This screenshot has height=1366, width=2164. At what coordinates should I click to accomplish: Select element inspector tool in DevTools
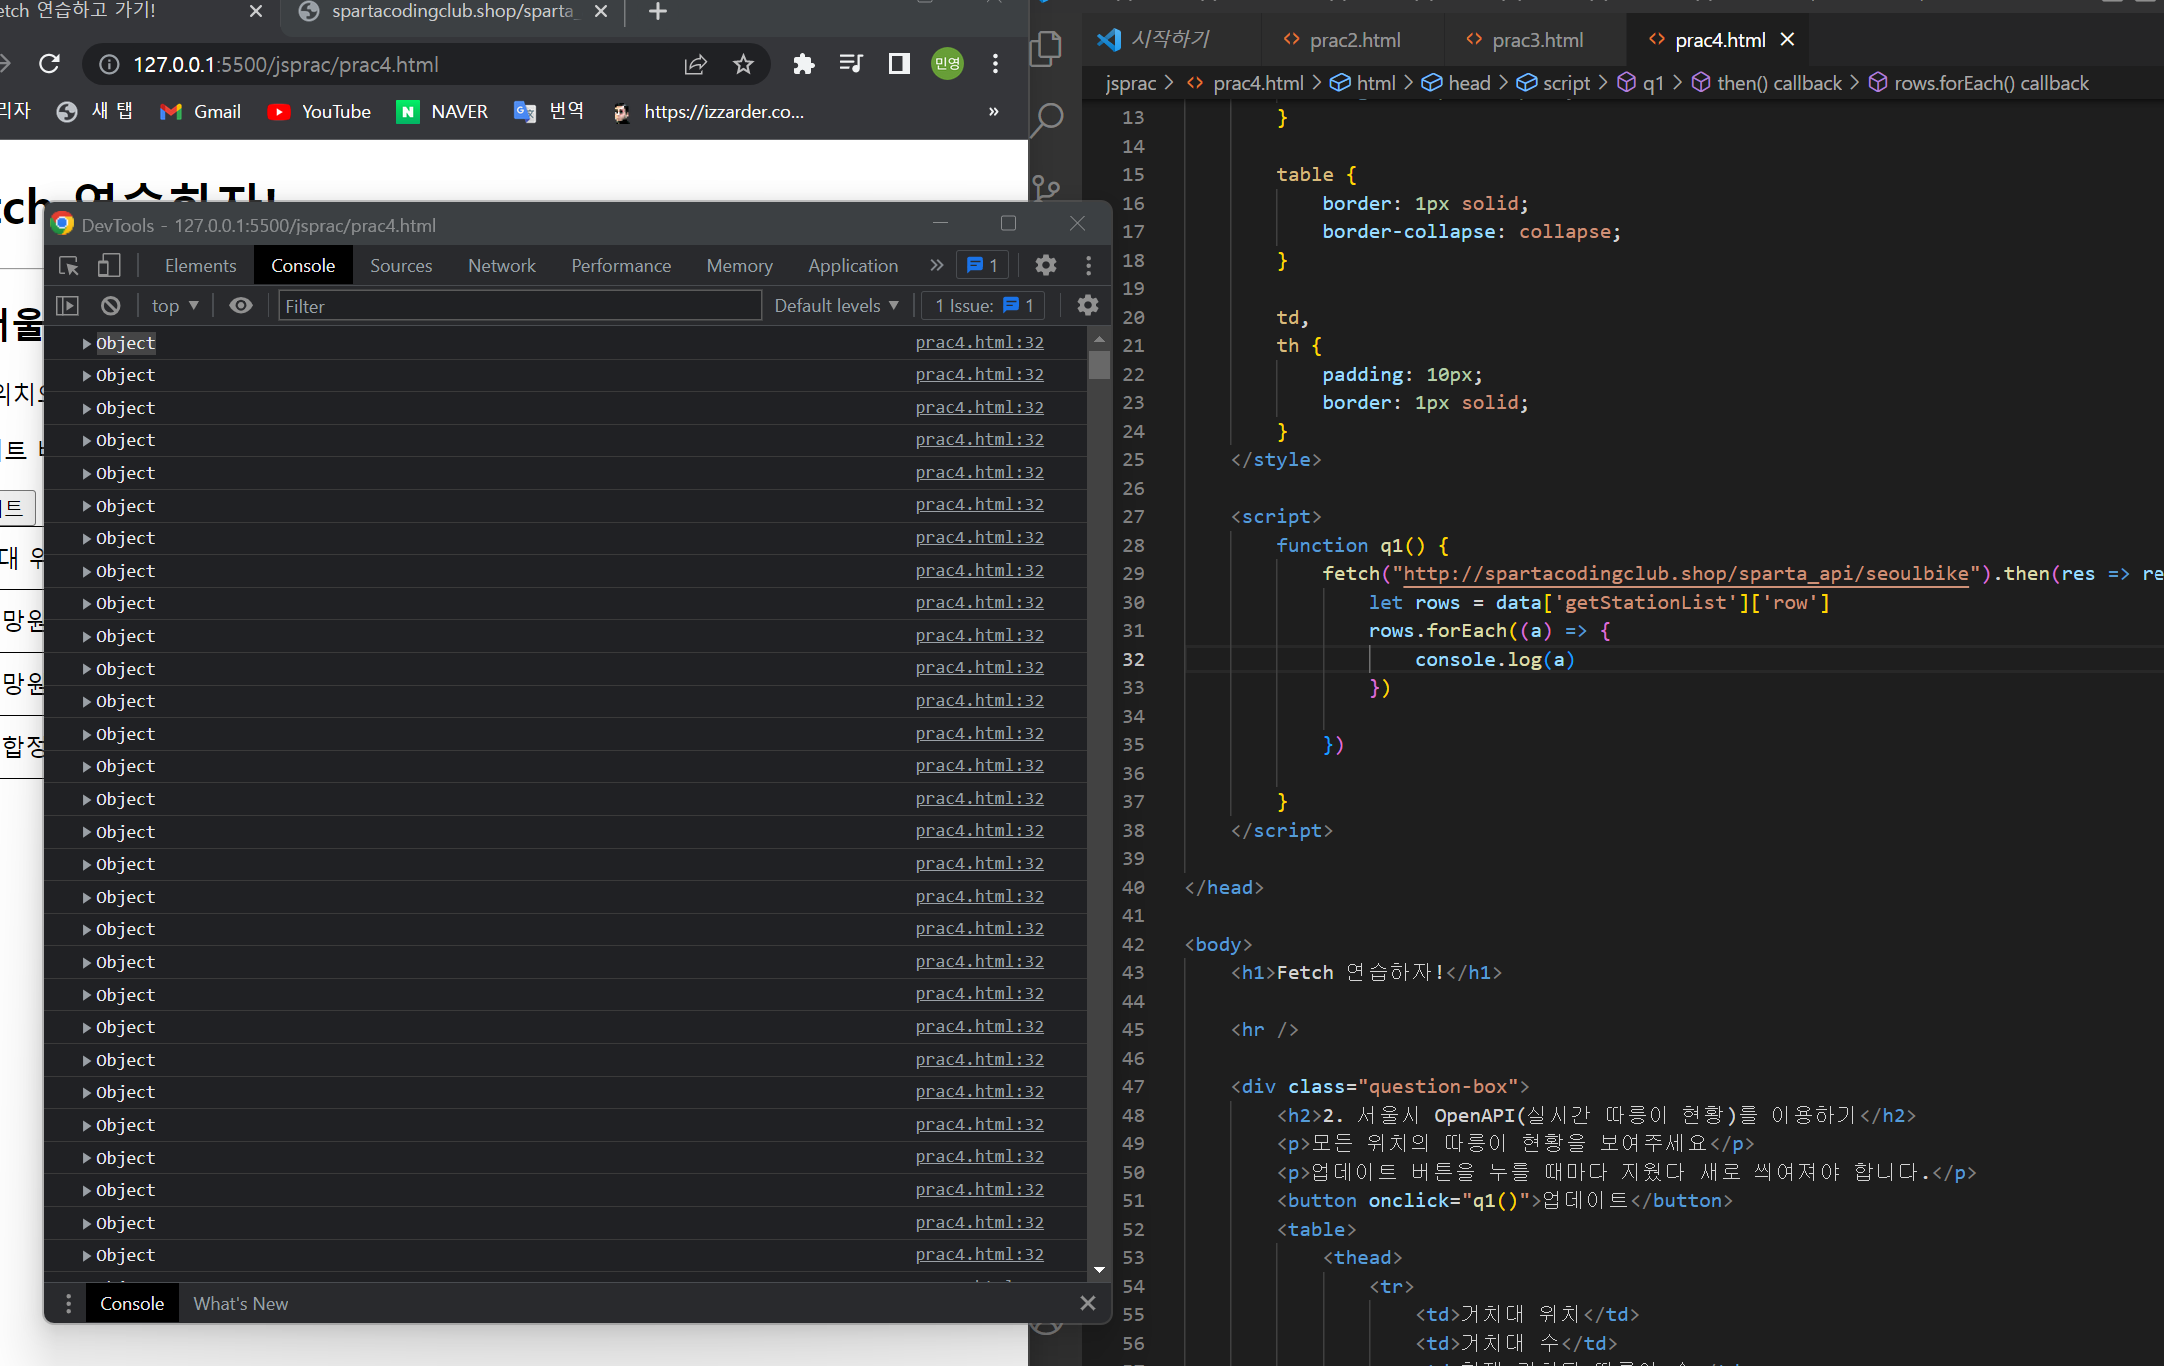69,265
